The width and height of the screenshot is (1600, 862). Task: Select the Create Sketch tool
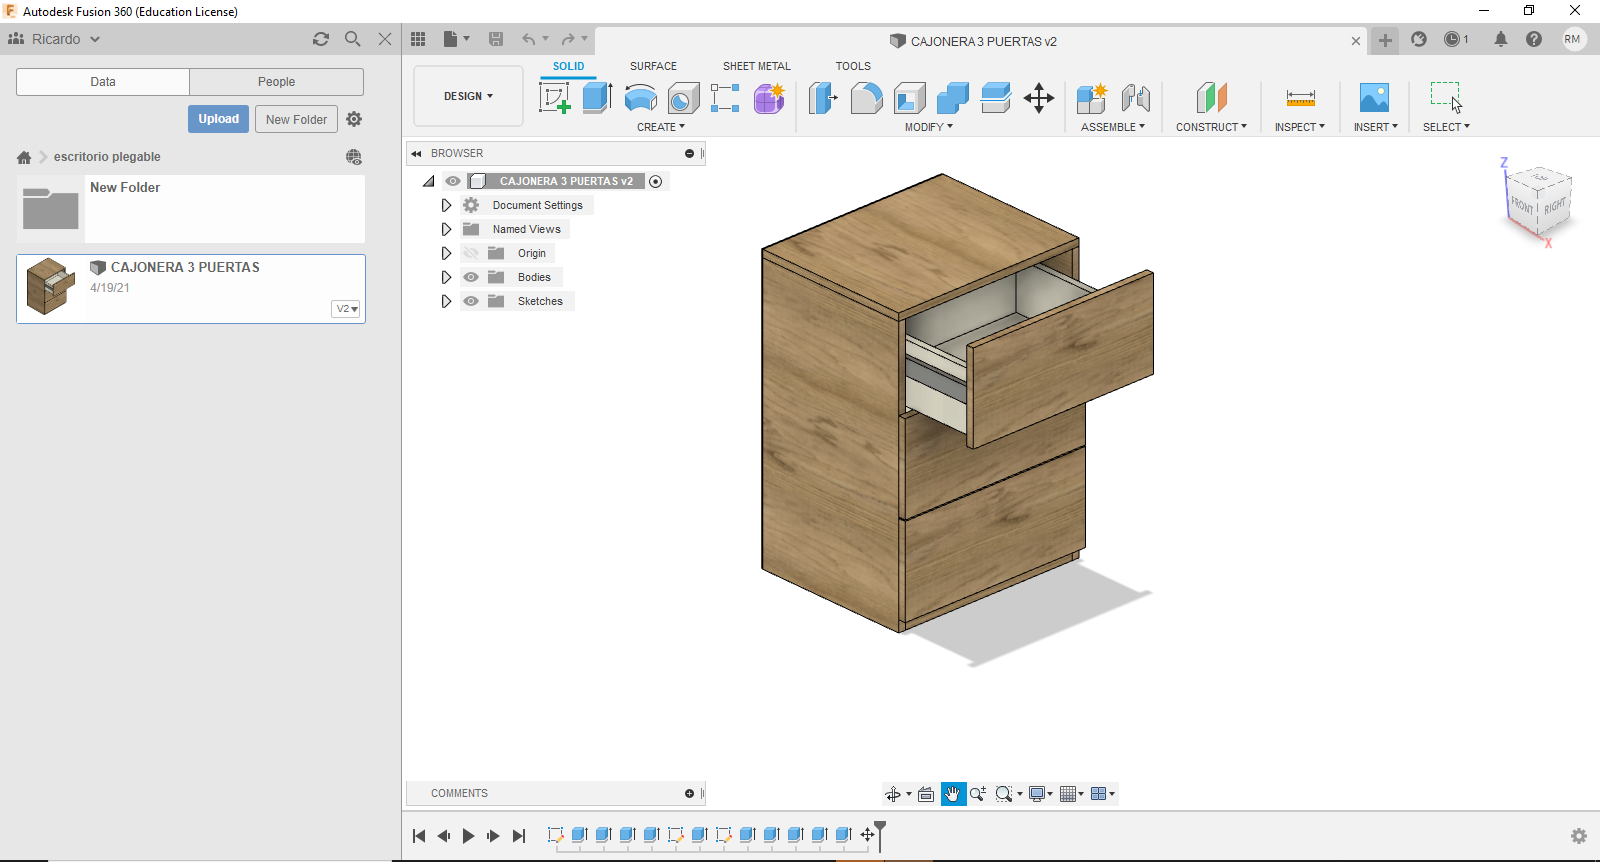[x=554, y=98]
